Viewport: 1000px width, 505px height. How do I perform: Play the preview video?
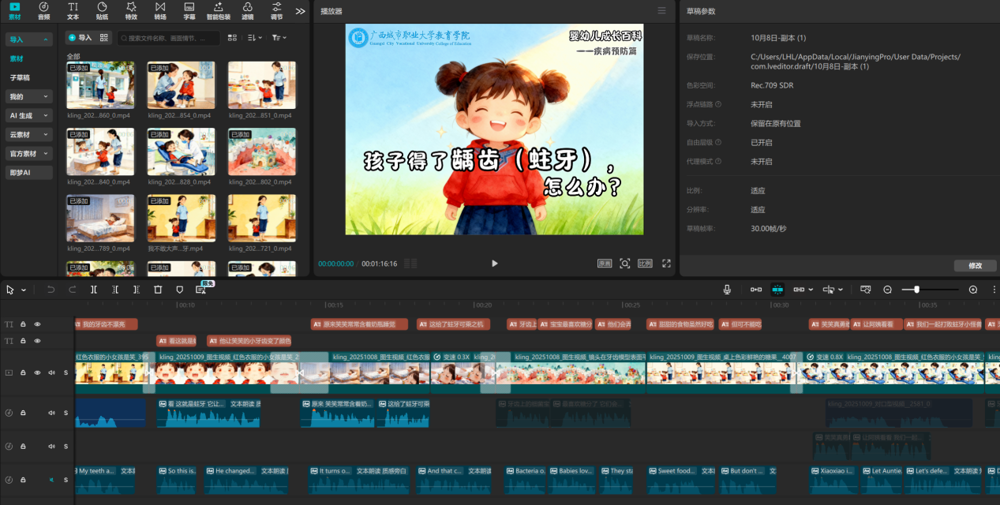click(x=494, y=263)
